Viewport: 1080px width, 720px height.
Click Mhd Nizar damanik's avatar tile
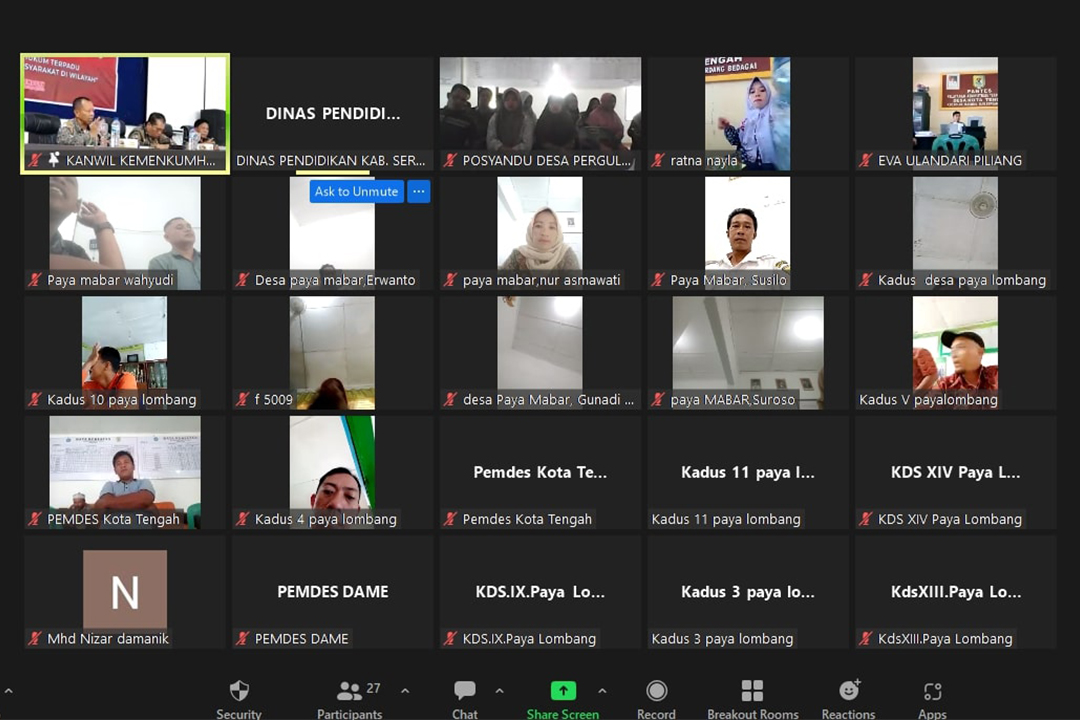pos(125,588)
